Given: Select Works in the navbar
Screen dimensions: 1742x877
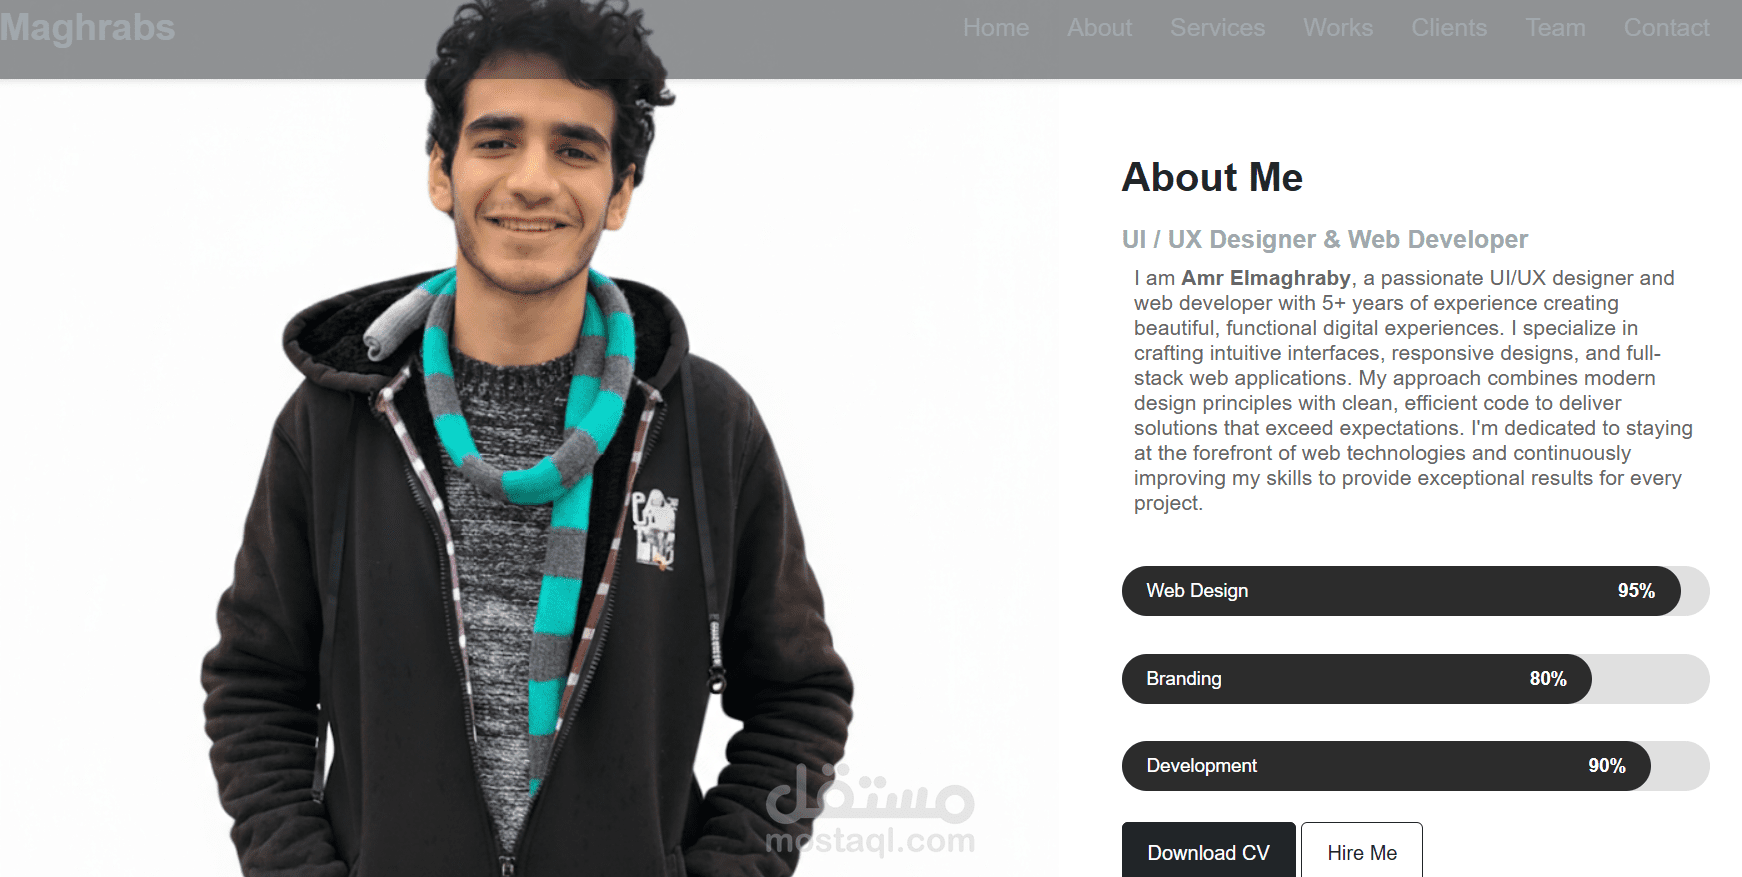Looking at the screenshot, I should 1338,28.
